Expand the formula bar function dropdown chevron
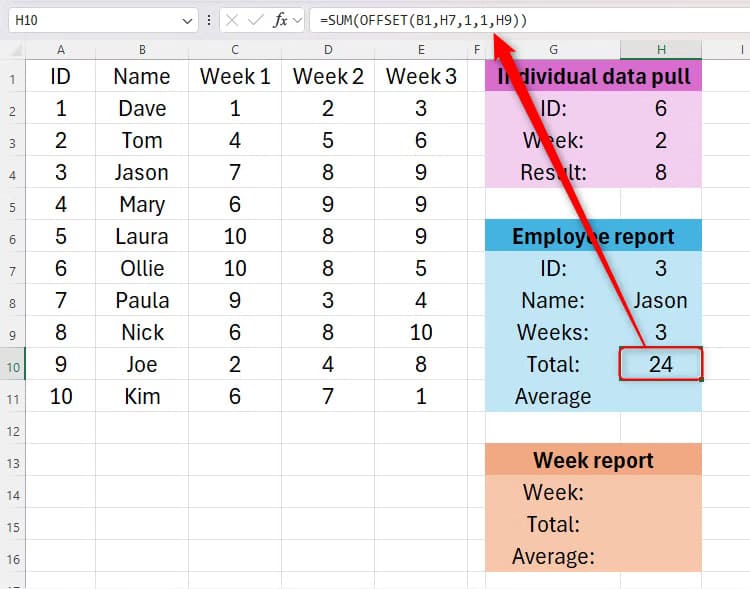The image size is (750, 589). (x=298, y=21)
